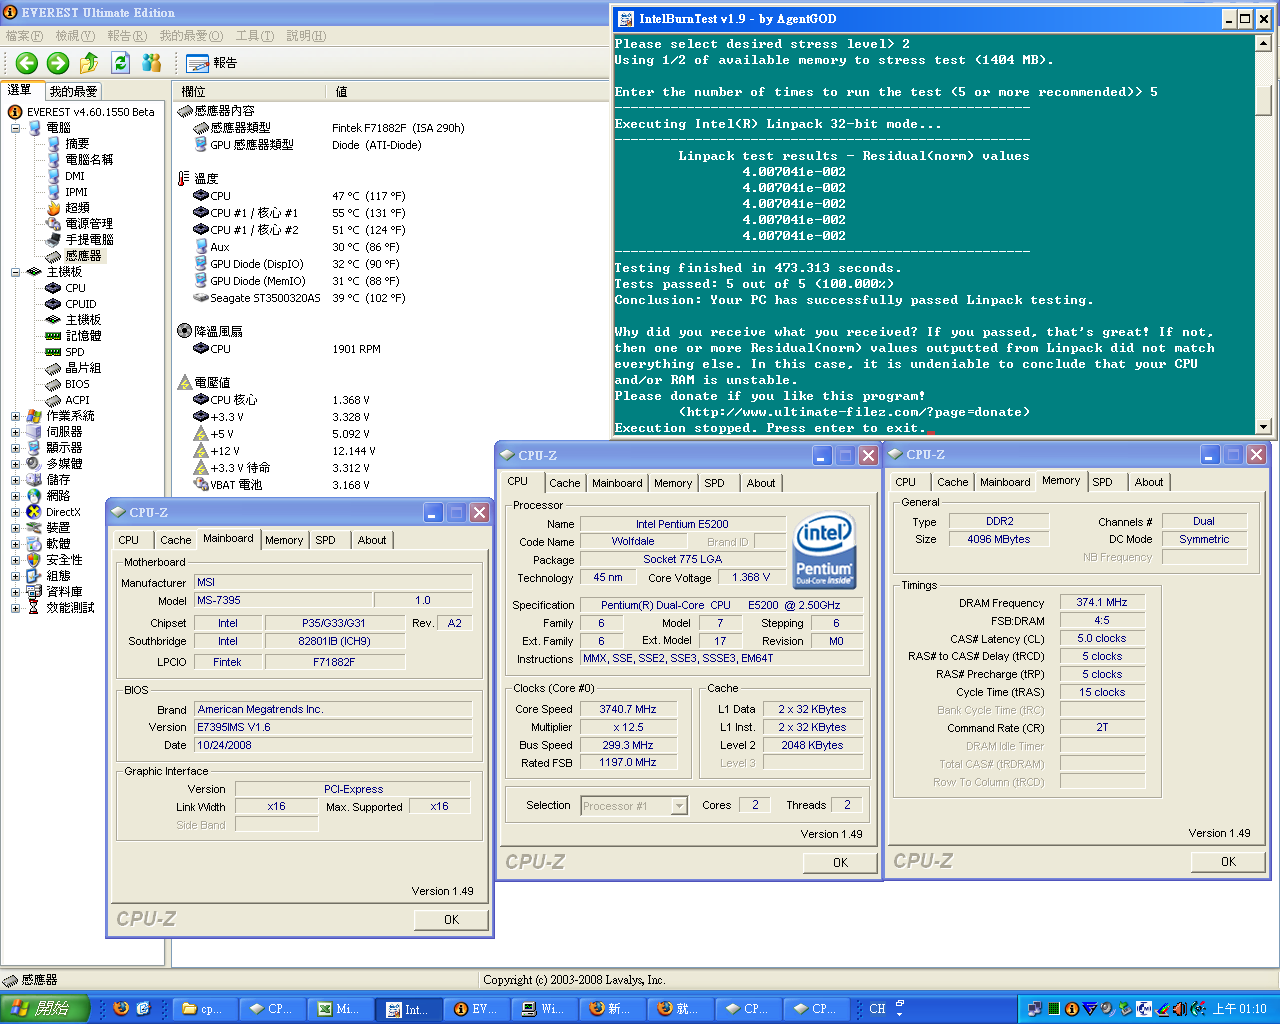Click the 欄位 column header in EVEREST
The height and width of the screenshot is (1024, 1280).
[250, 91]
